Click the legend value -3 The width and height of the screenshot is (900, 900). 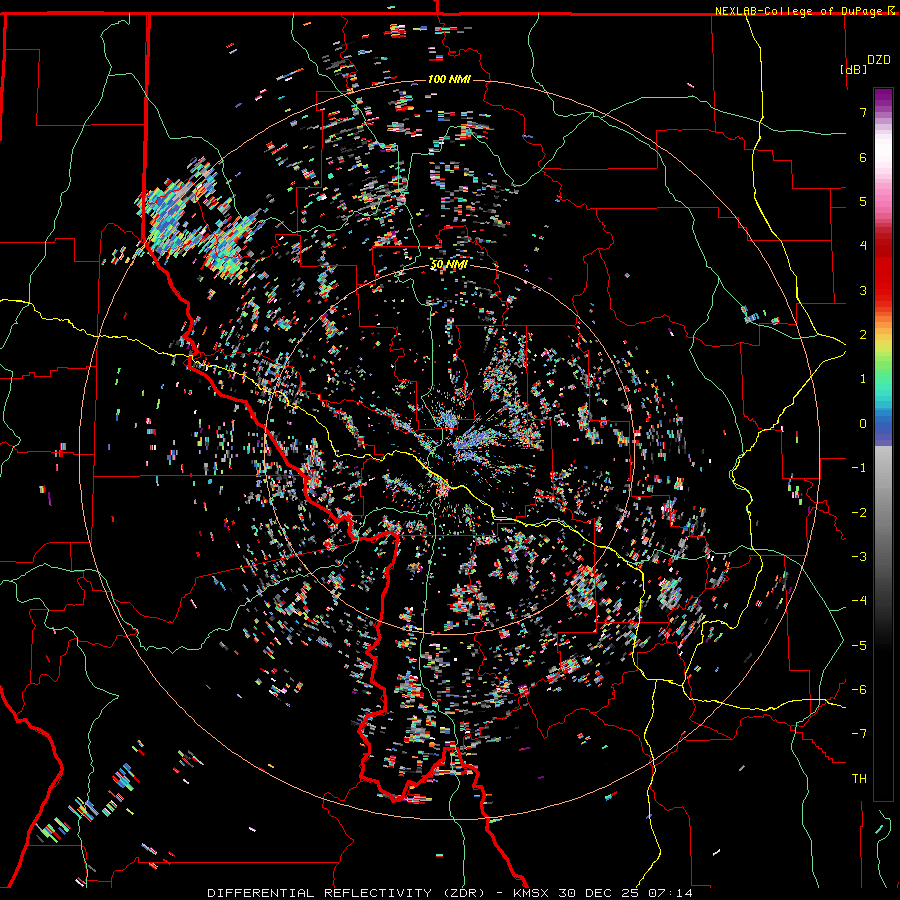coord(859,556)
